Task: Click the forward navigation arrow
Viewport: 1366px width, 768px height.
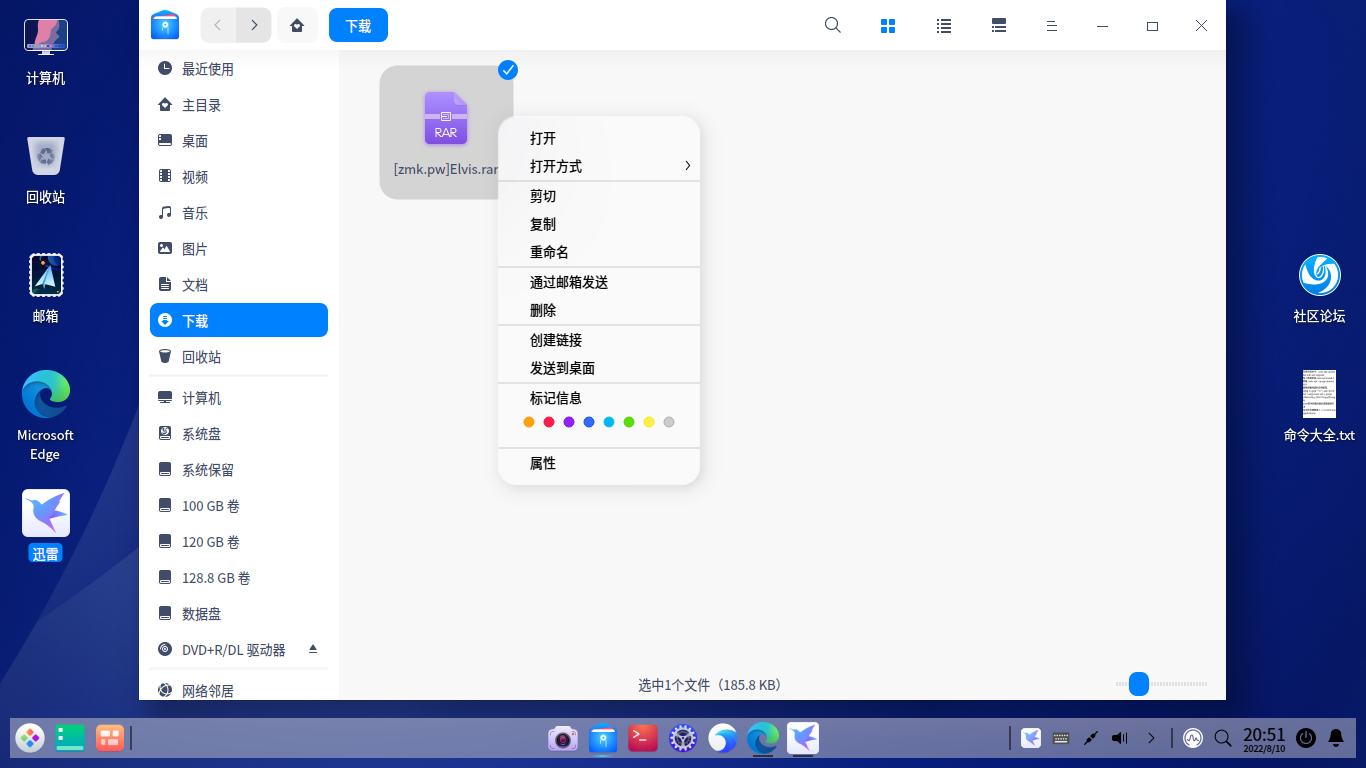Action: click(x=255, y=25)
